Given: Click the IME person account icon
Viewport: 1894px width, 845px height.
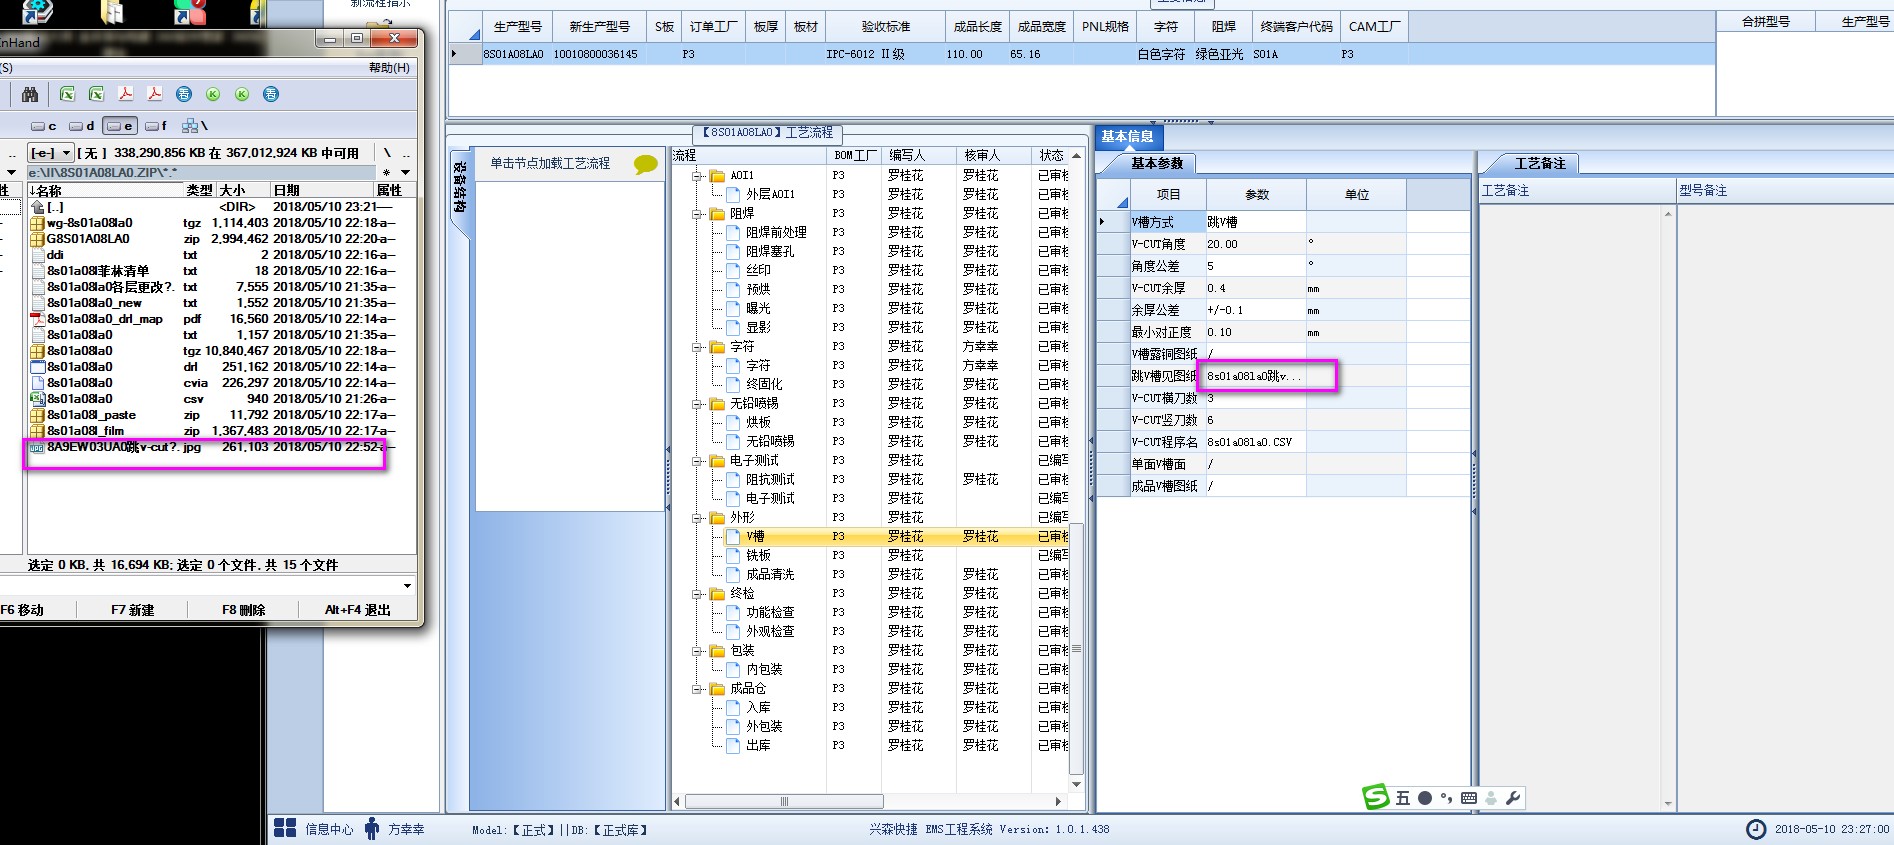Looking at the screenshot, I should pyautogui.click(x=1490, y=798).
